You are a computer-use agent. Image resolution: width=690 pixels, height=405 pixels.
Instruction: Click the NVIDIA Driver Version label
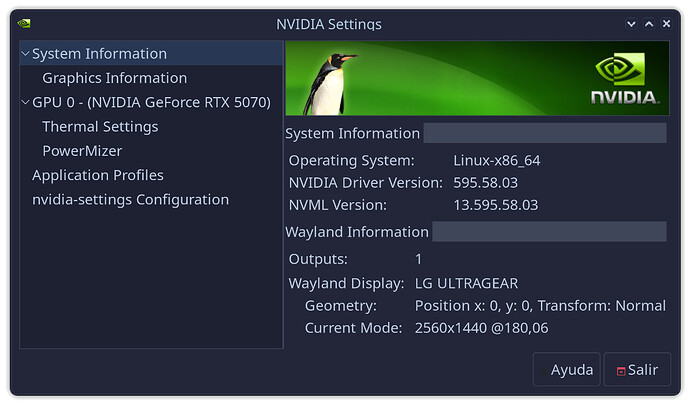366,183
